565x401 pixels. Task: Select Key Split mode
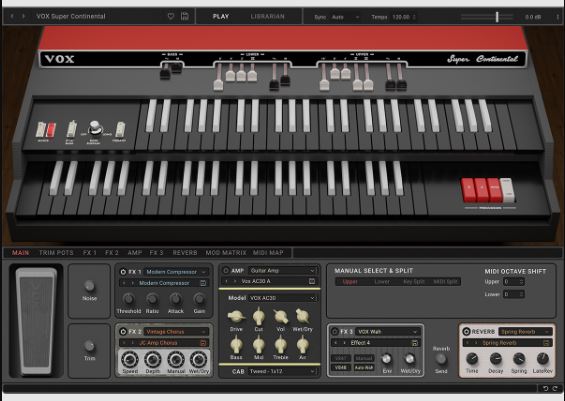pyautogui.click(x=414, y=282)
